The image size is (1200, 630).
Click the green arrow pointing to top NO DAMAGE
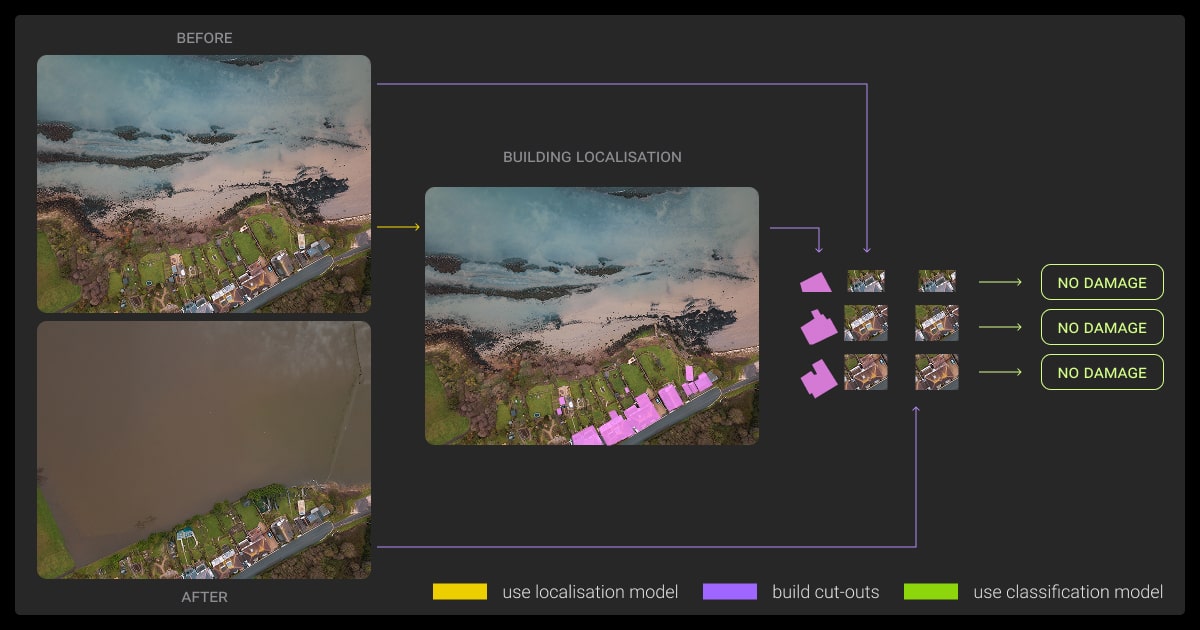click(x=1000, y=282)
